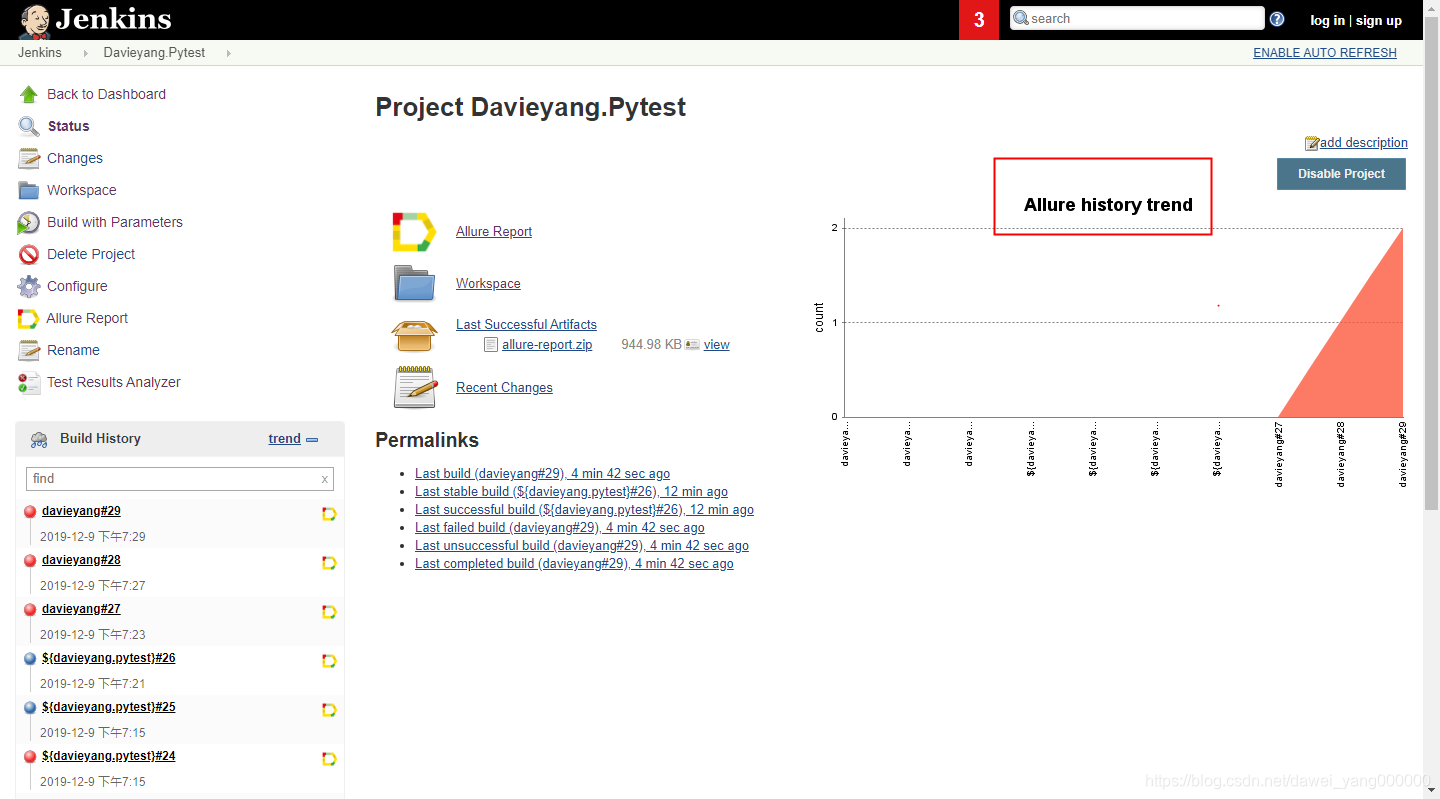Open the add description link
The image size is (1440, 799).
point(1364,142)
